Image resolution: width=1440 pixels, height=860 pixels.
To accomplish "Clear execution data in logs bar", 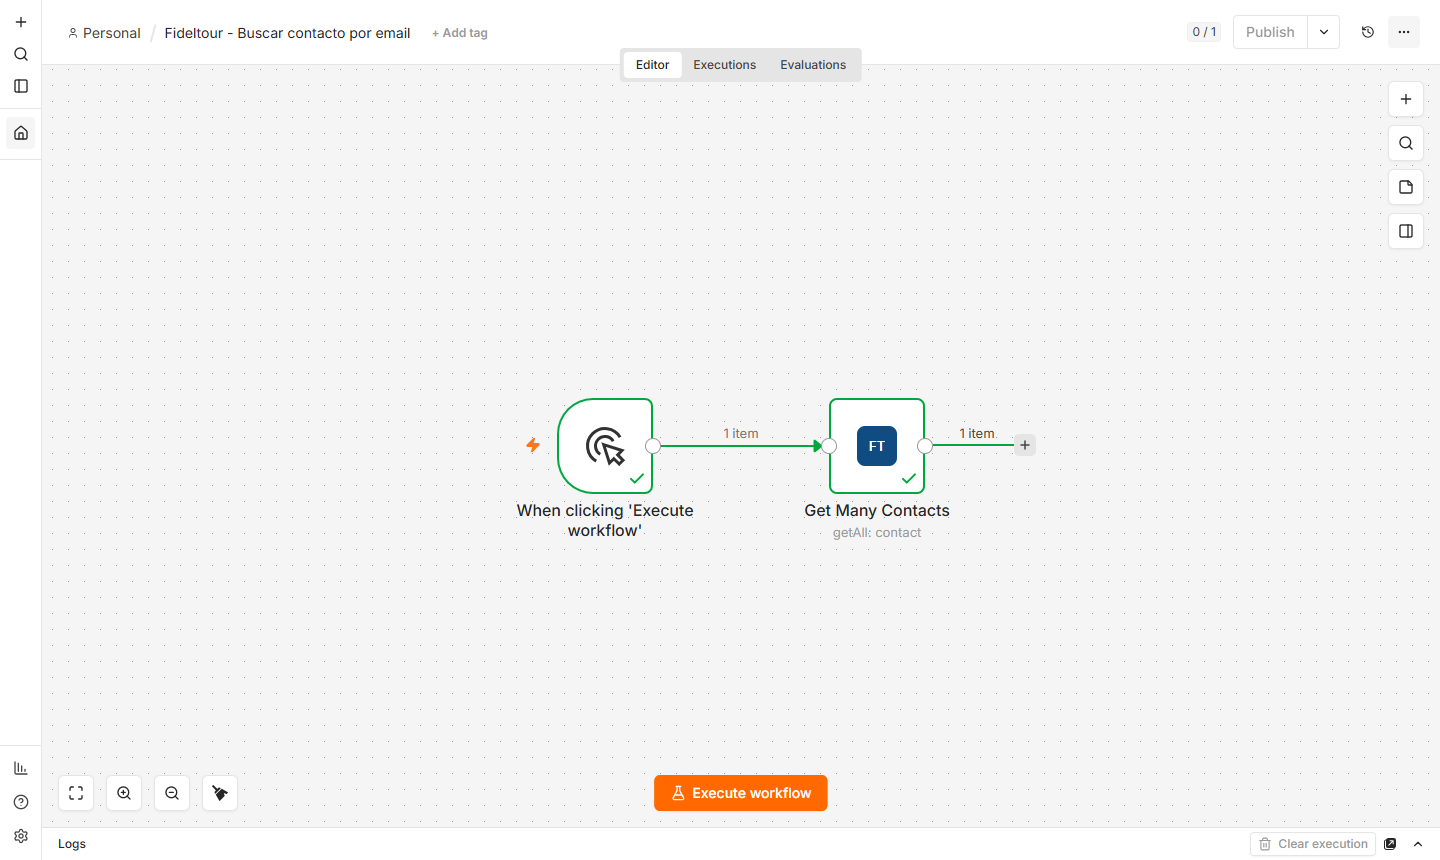I will coord(1313,844).
